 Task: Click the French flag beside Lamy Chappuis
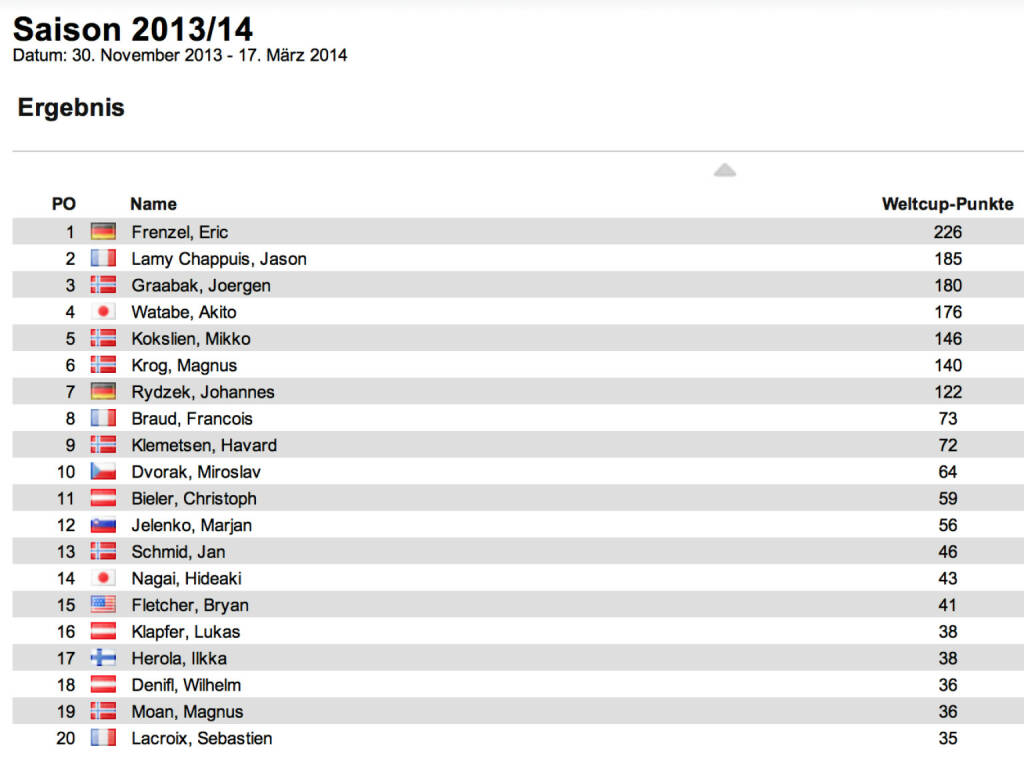click(103, 259)
